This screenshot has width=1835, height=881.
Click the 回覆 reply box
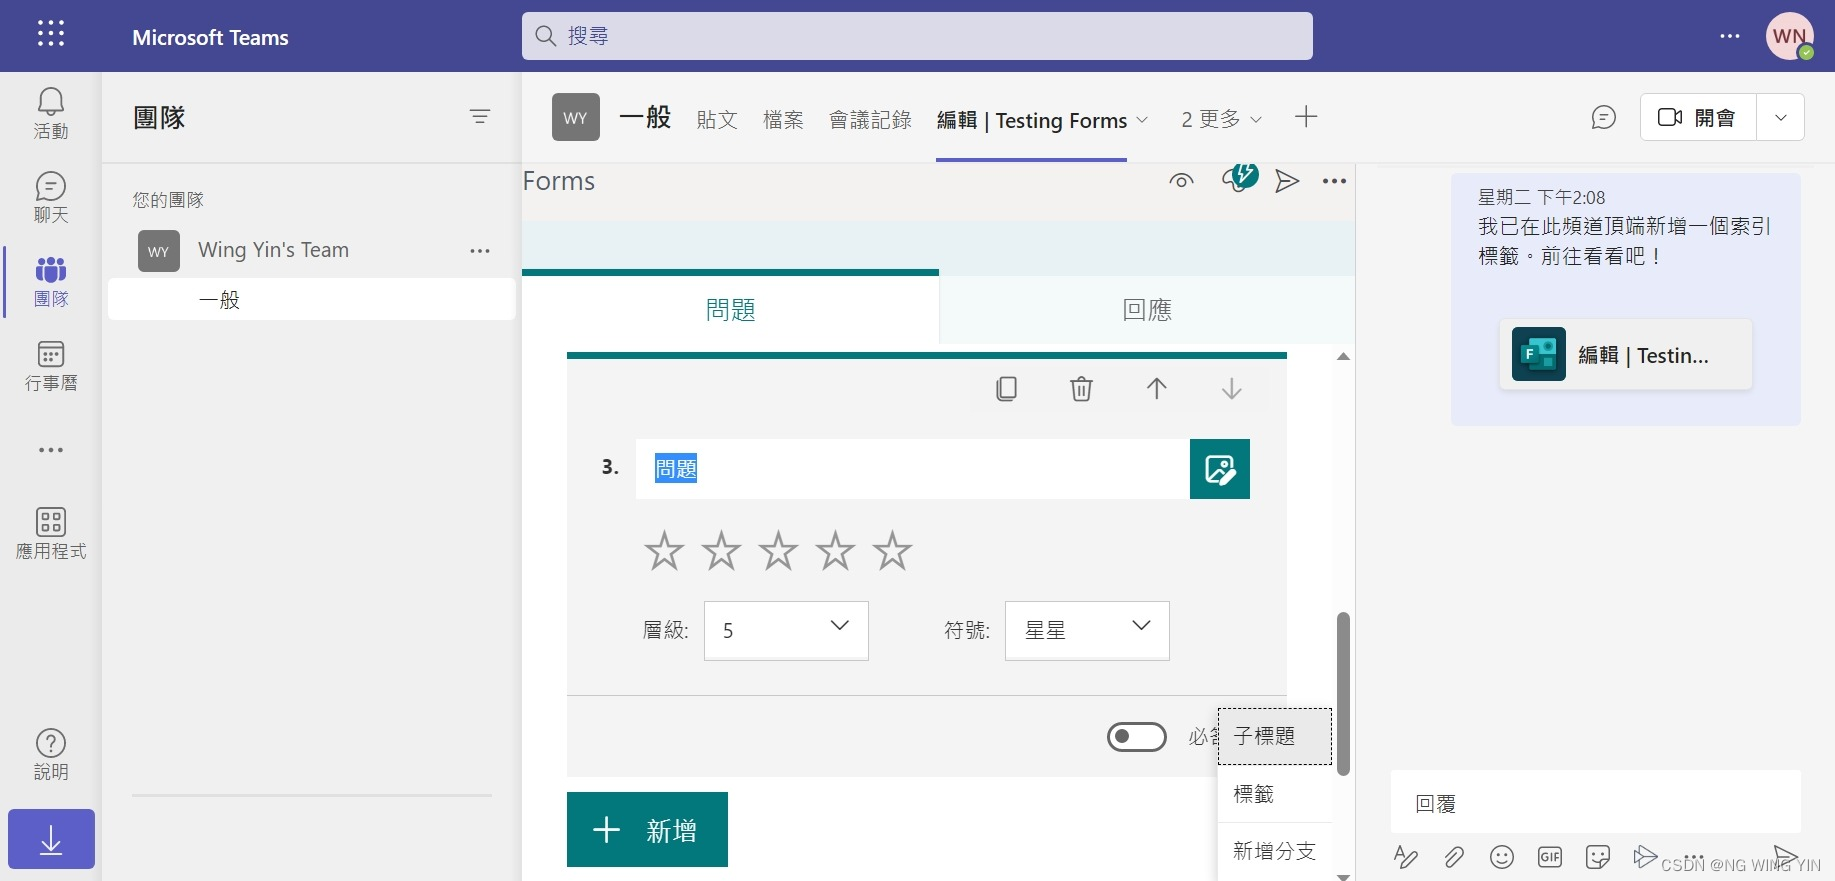pyautogui.click(x=1595, y=803)
